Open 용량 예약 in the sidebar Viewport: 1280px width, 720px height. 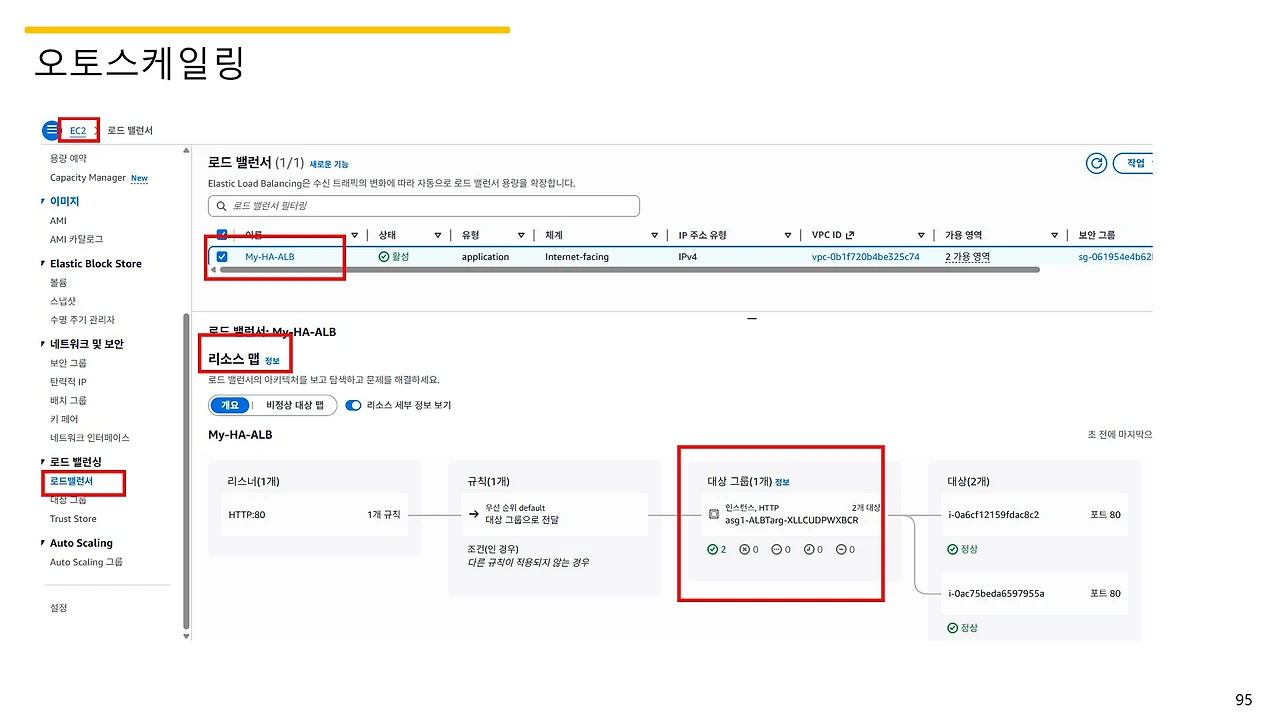69,158
